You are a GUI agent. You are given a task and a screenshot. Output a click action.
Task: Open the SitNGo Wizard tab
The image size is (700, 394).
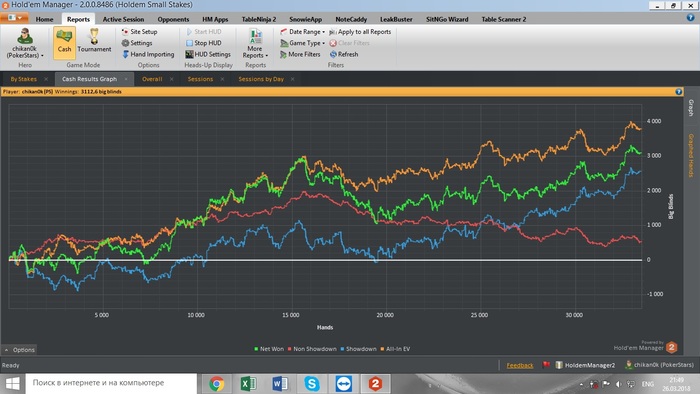[x=447, y=19]
